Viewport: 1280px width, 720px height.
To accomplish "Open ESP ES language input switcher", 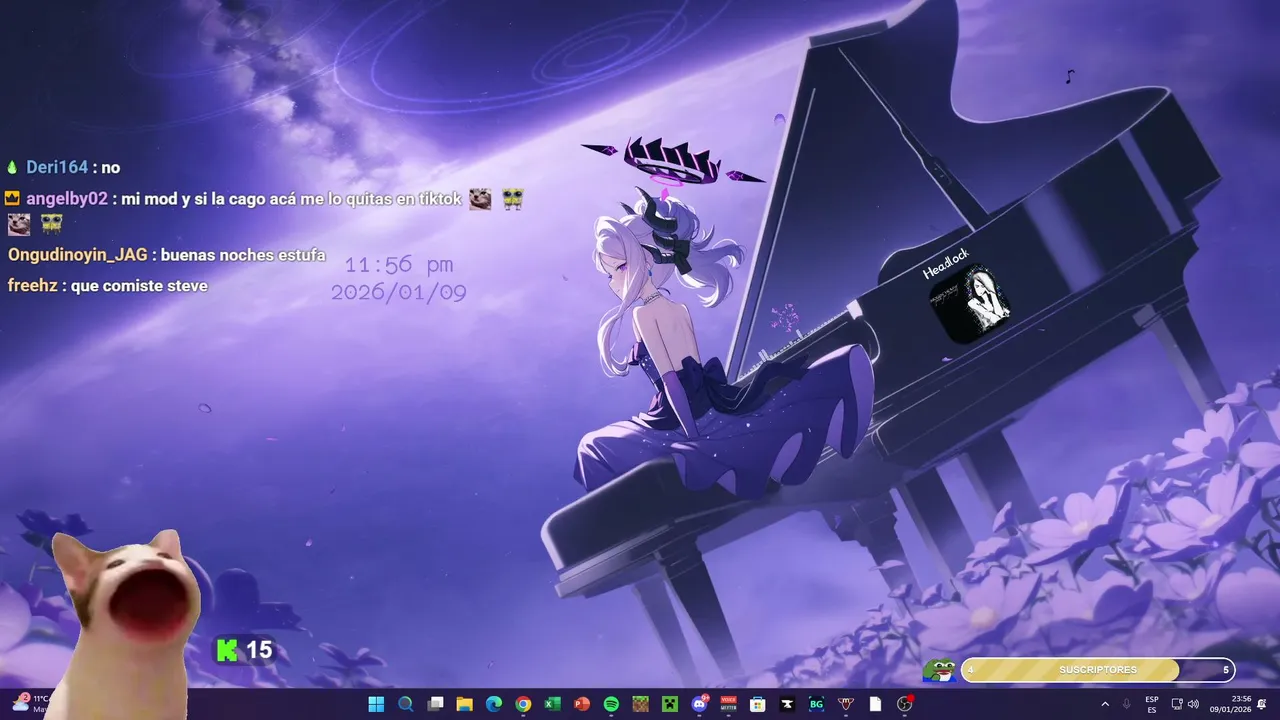I will click(x=1152, y=704).
